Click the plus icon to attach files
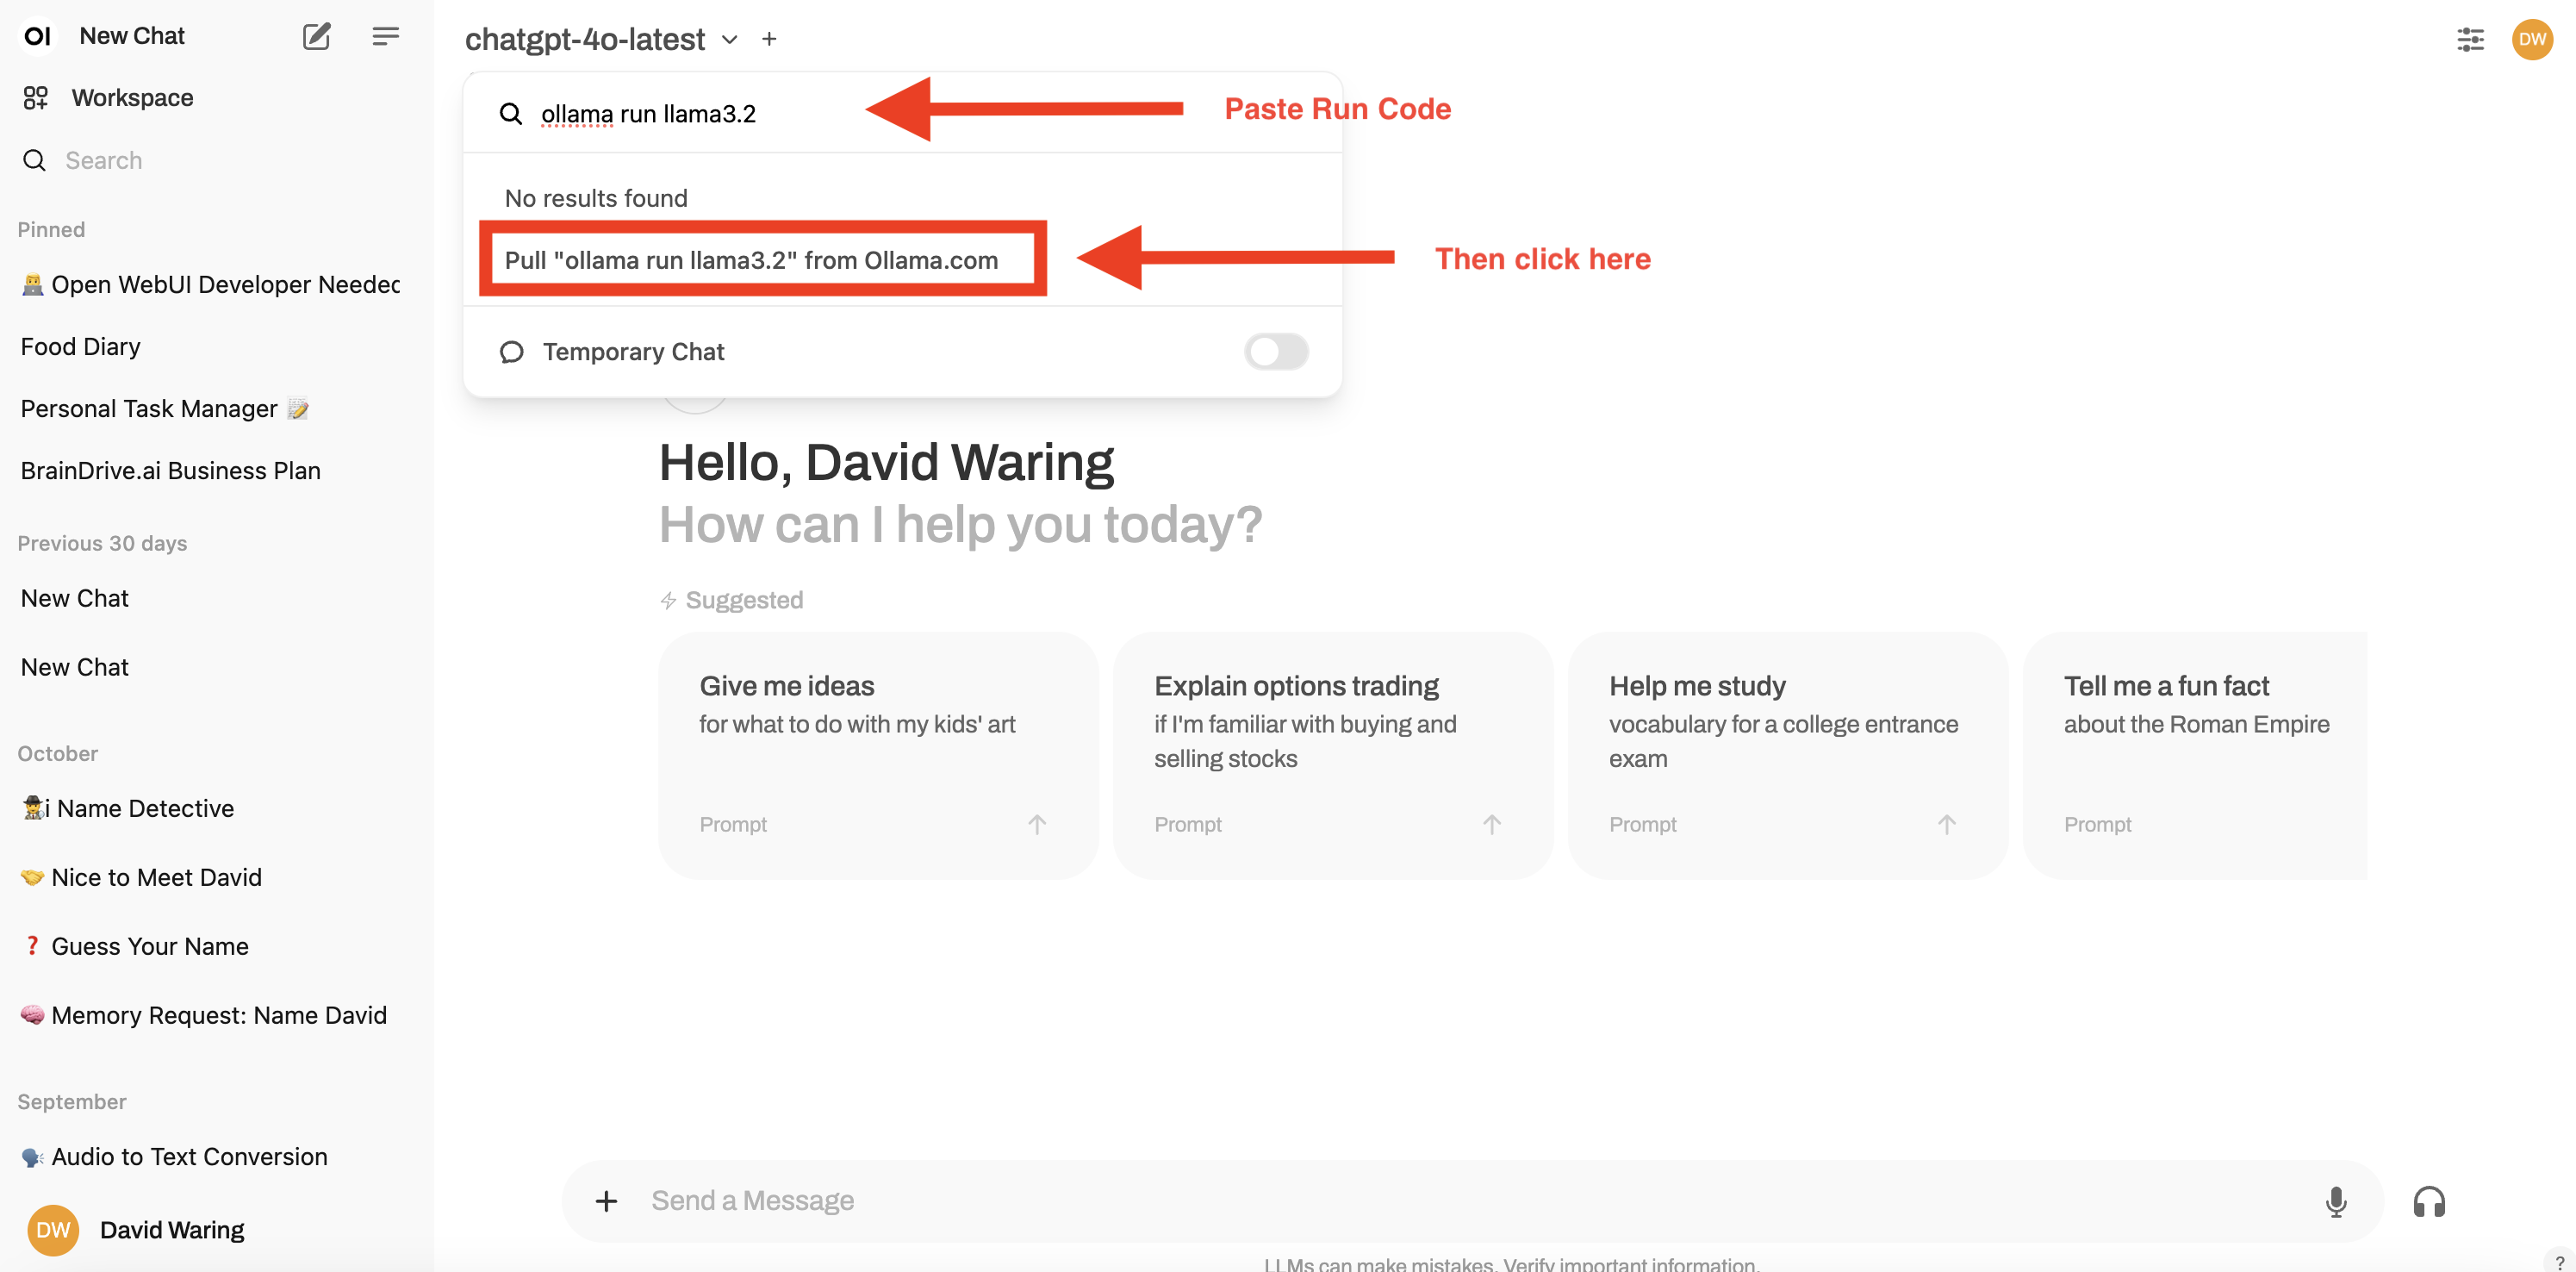The height and width of the screenshot is (1272, 2576). 606,1200
